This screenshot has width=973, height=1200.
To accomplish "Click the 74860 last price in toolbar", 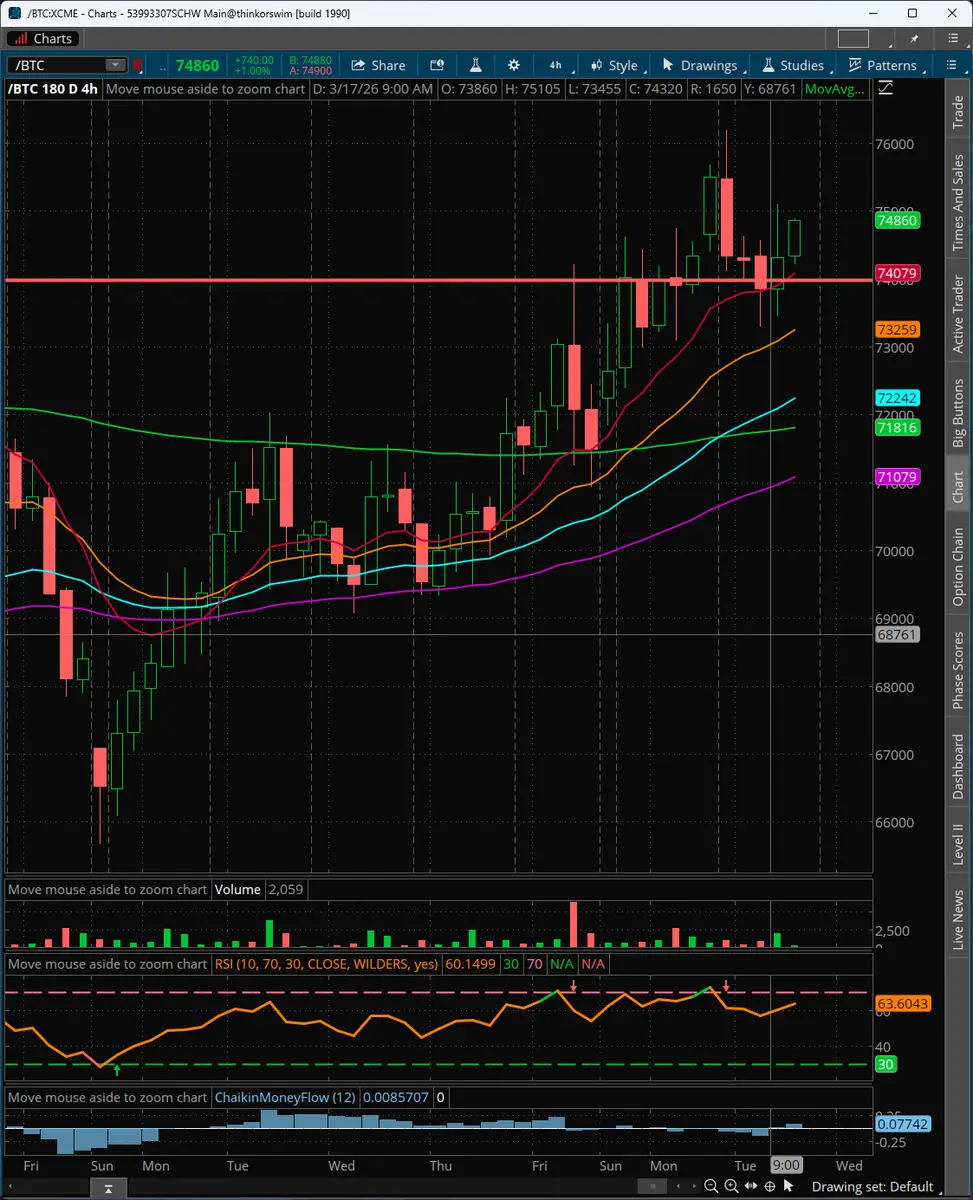I will [x=197, y=65].
